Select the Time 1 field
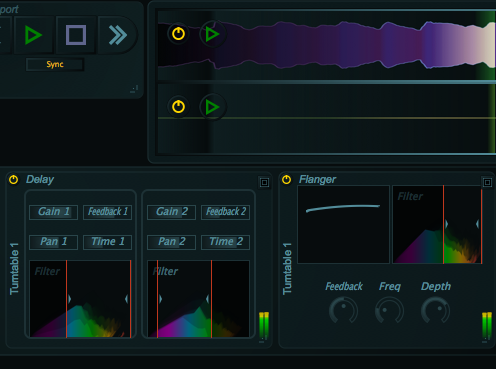496x369 pixels. pos(107,242)
